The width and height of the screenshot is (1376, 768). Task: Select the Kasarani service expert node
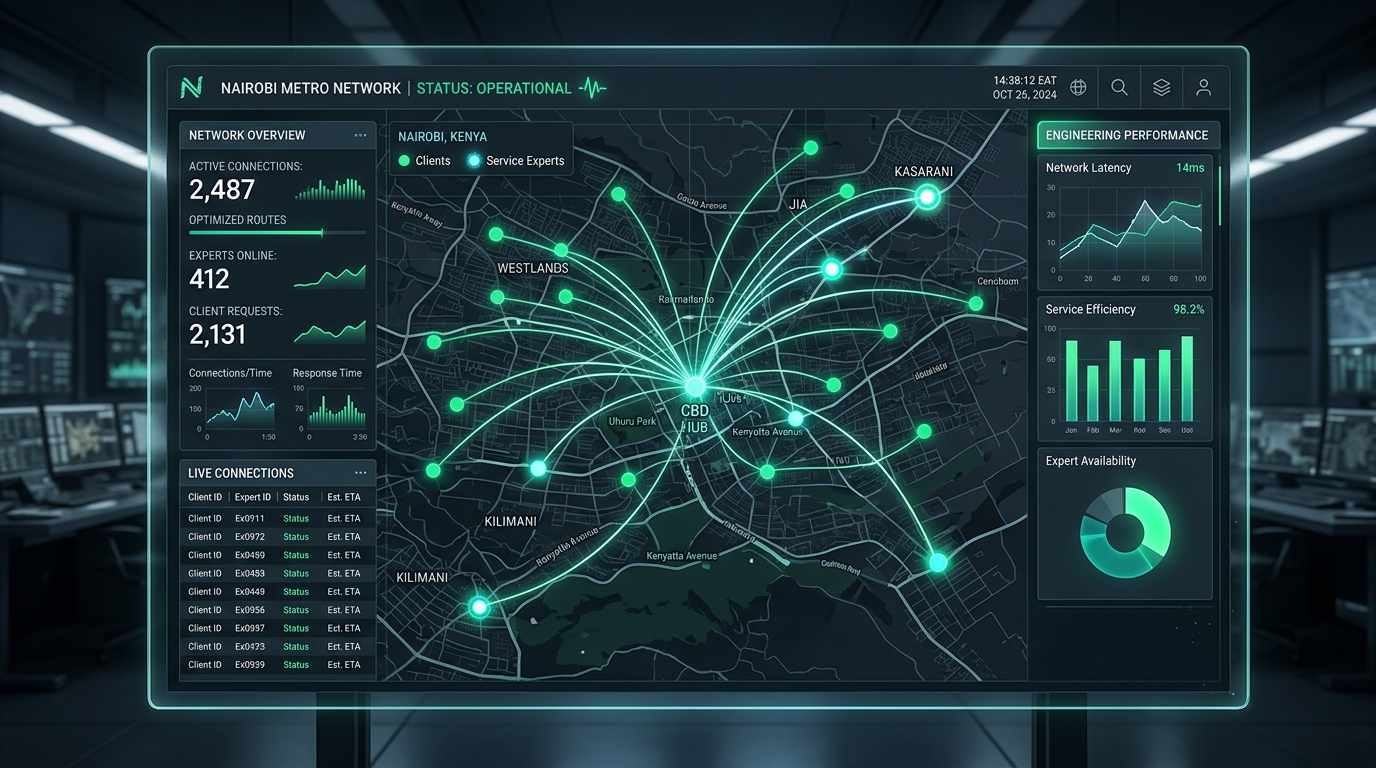[x=927, y=198]
